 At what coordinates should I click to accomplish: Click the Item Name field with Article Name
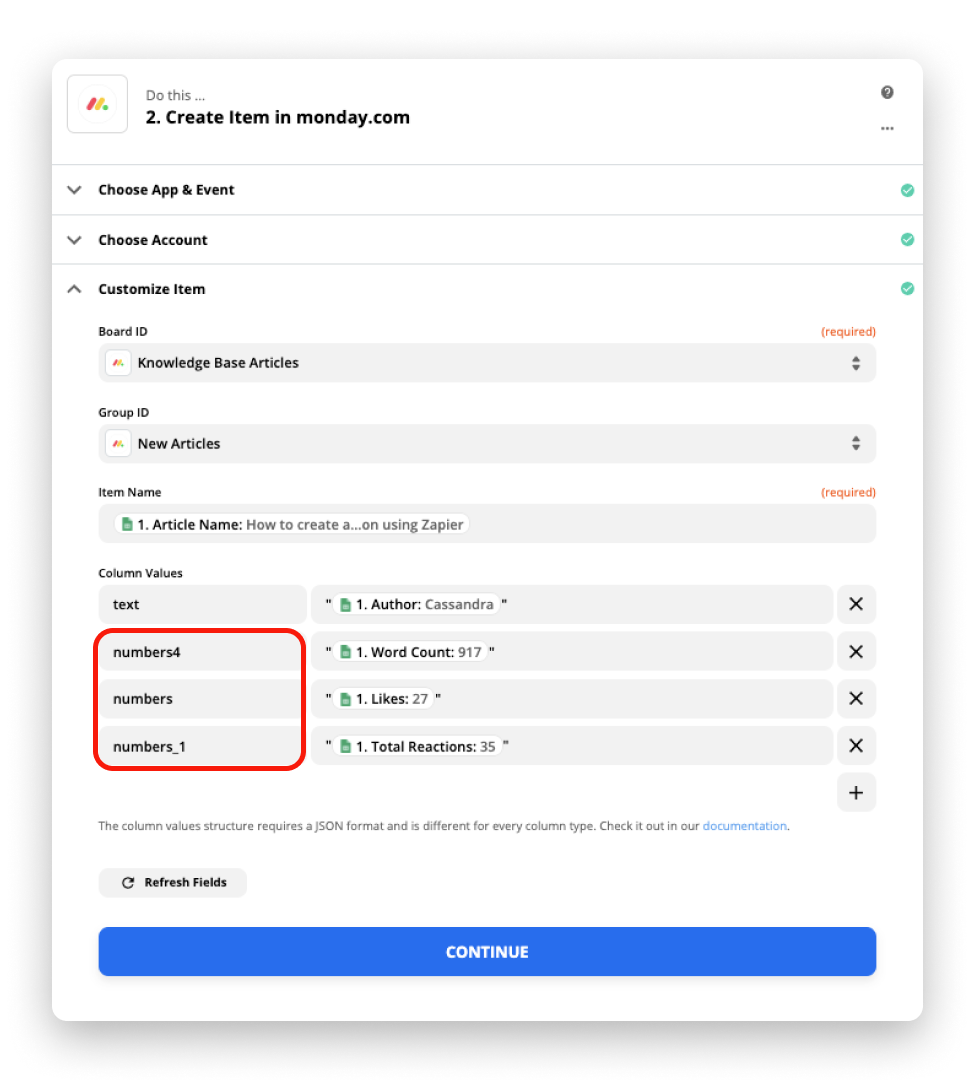[x=487, y=524]
